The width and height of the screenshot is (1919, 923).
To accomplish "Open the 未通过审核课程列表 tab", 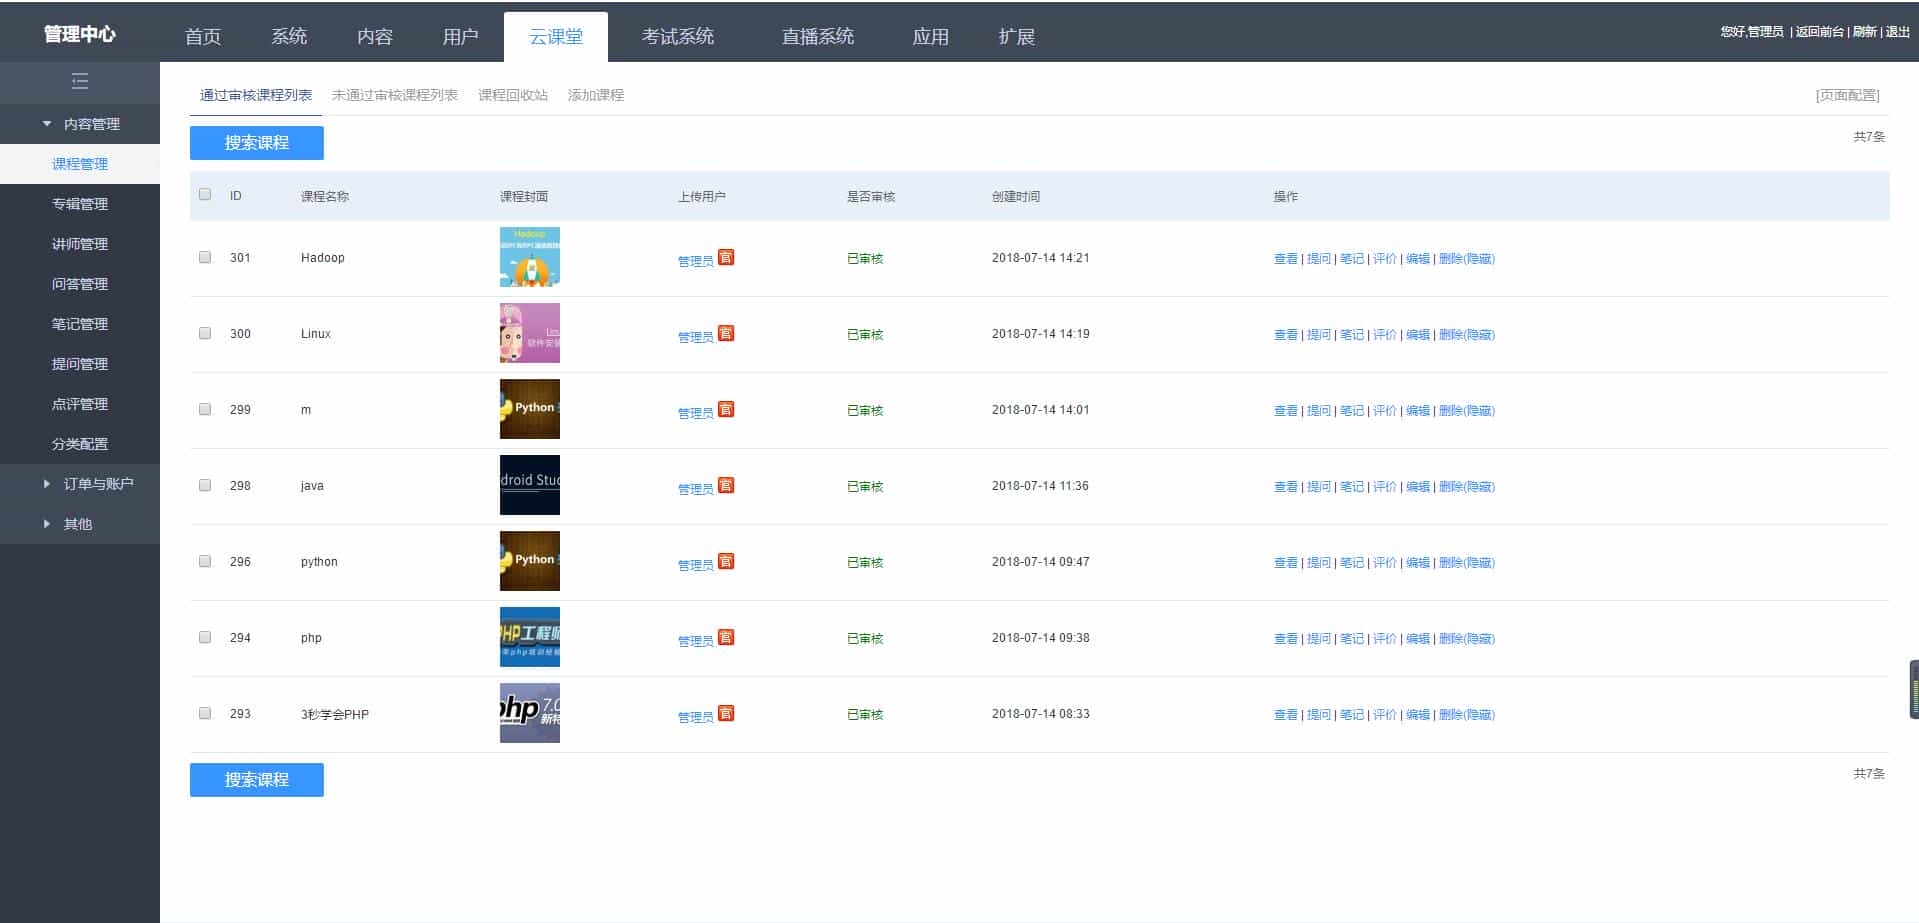I will click(x=394, y=95).
